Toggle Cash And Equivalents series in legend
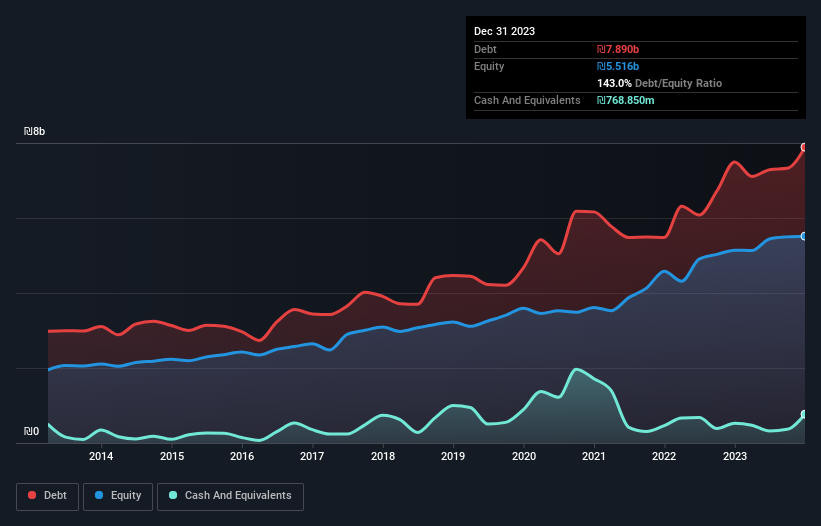 click(230, 495)
